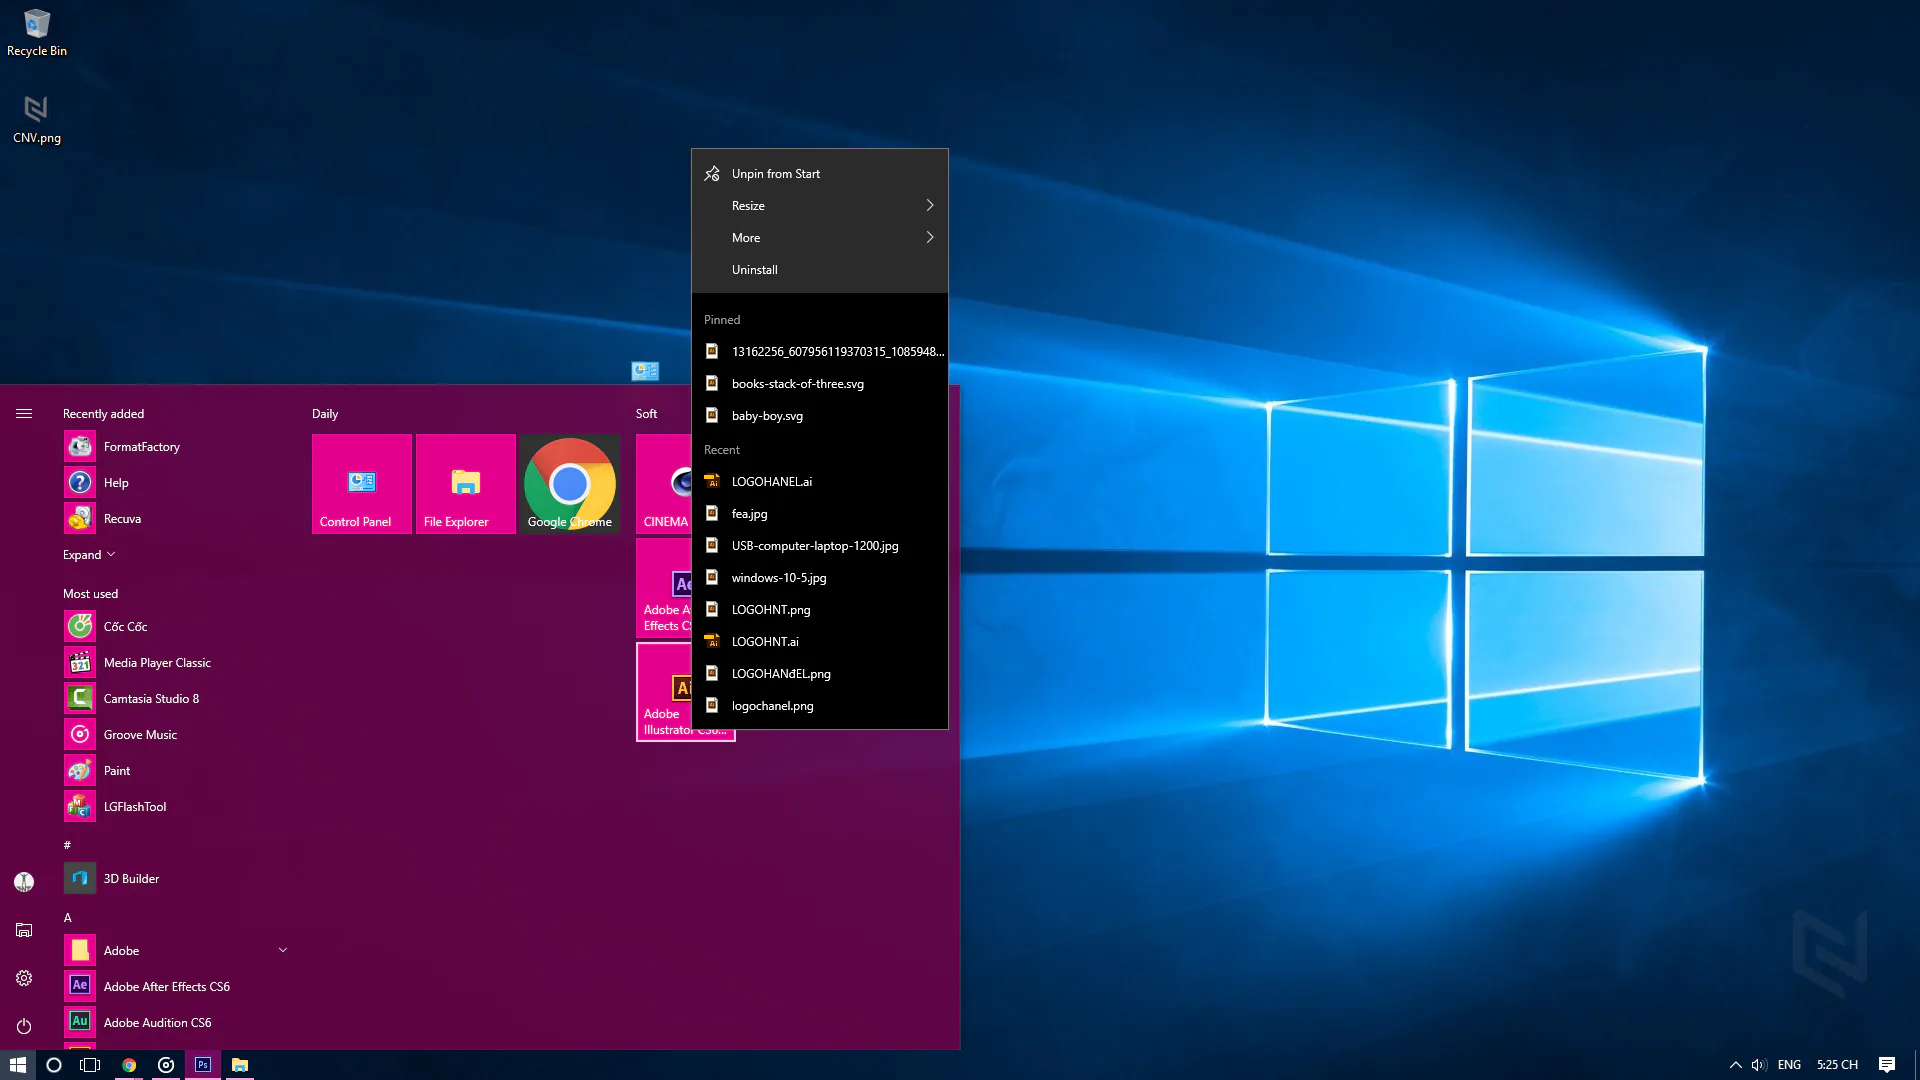
Task: Show hidden system tray icons
Action: 1736,1065
